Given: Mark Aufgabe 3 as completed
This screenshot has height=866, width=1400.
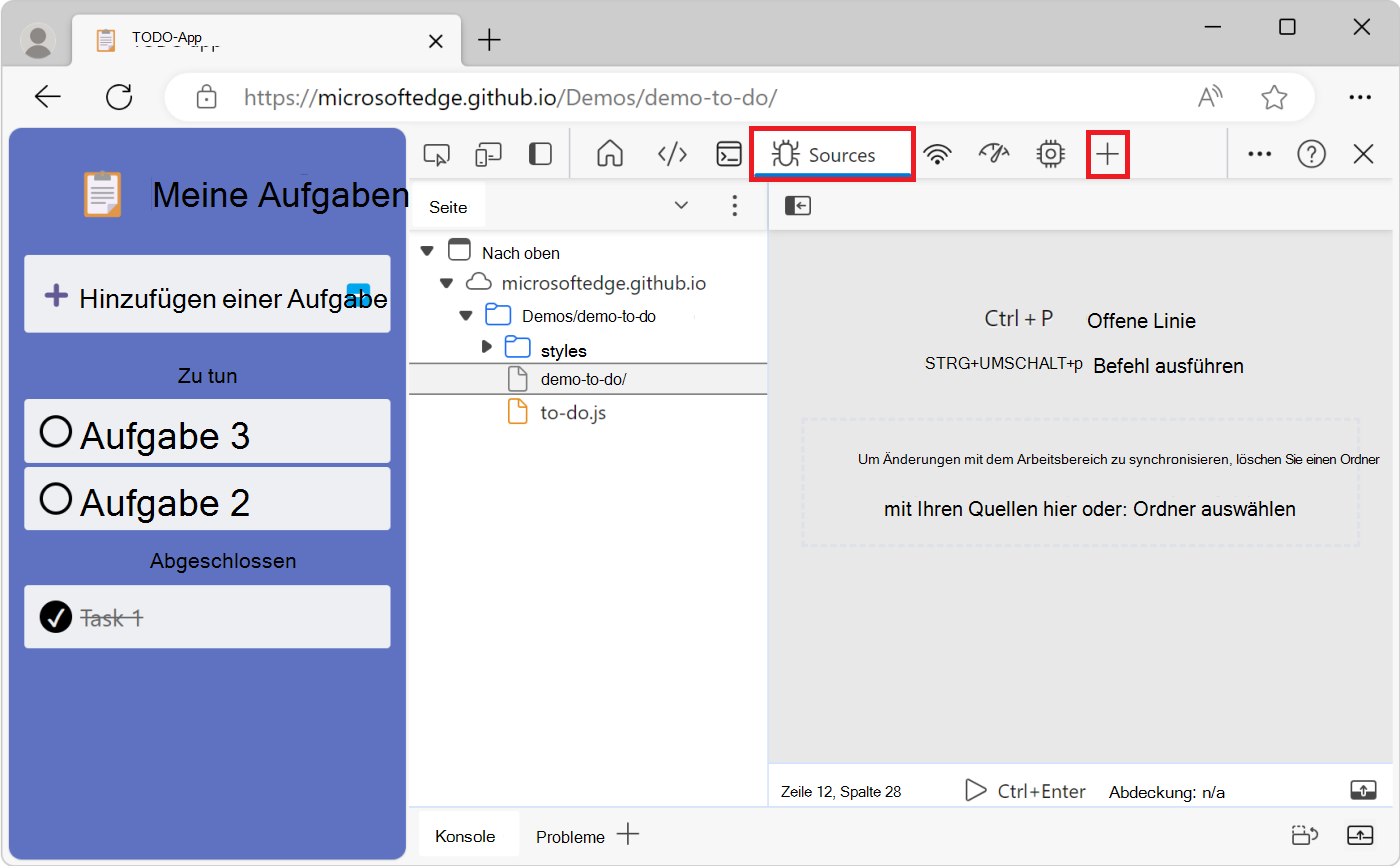Looking at the screenshot, I should coord(55,431).
